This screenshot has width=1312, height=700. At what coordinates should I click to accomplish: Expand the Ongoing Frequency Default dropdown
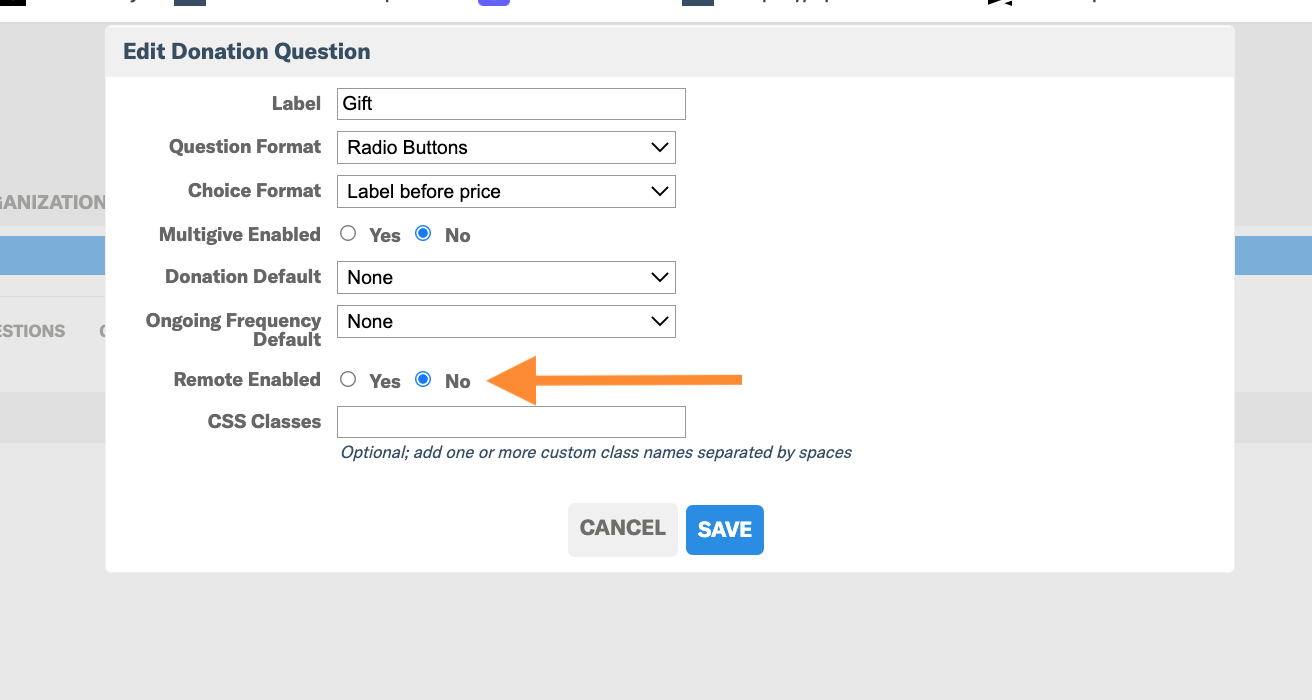[506, 321]
